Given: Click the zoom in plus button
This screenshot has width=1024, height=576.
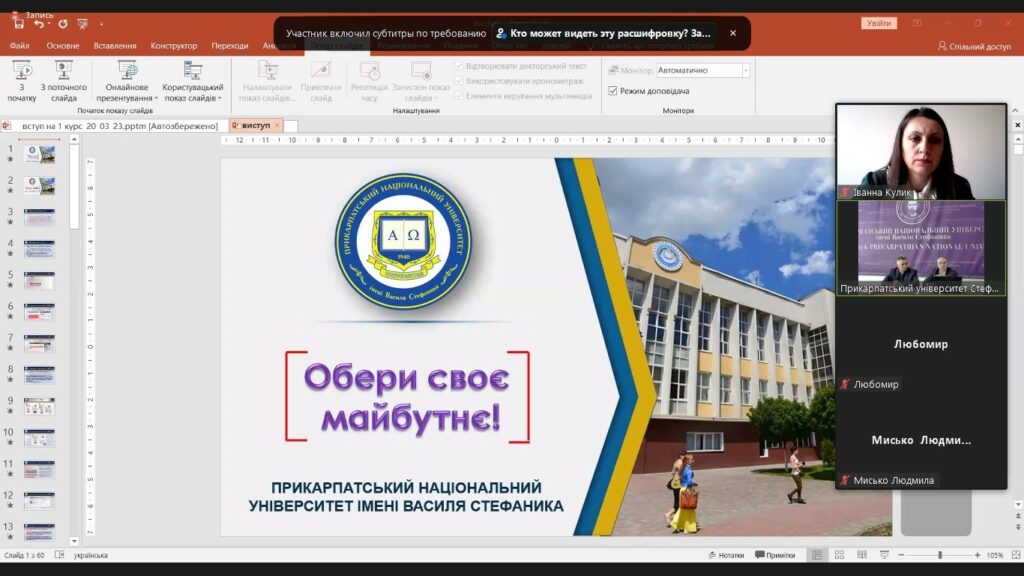Looking at the screenshot, I should (976, 555).
